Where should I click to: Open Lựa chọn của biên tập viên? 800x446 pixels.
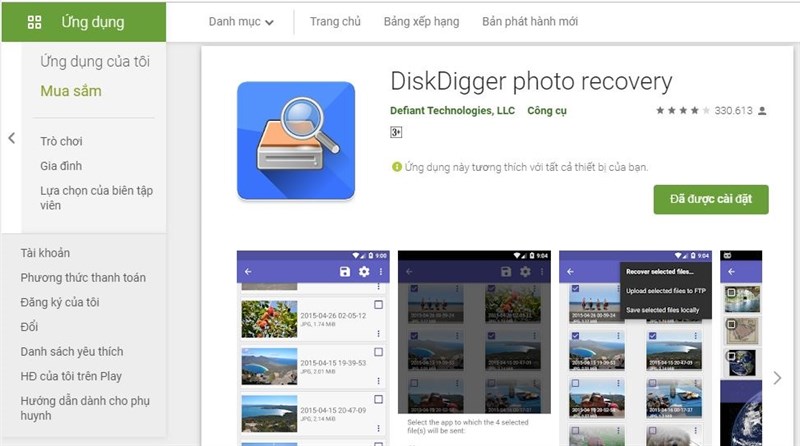click(96, 197)
